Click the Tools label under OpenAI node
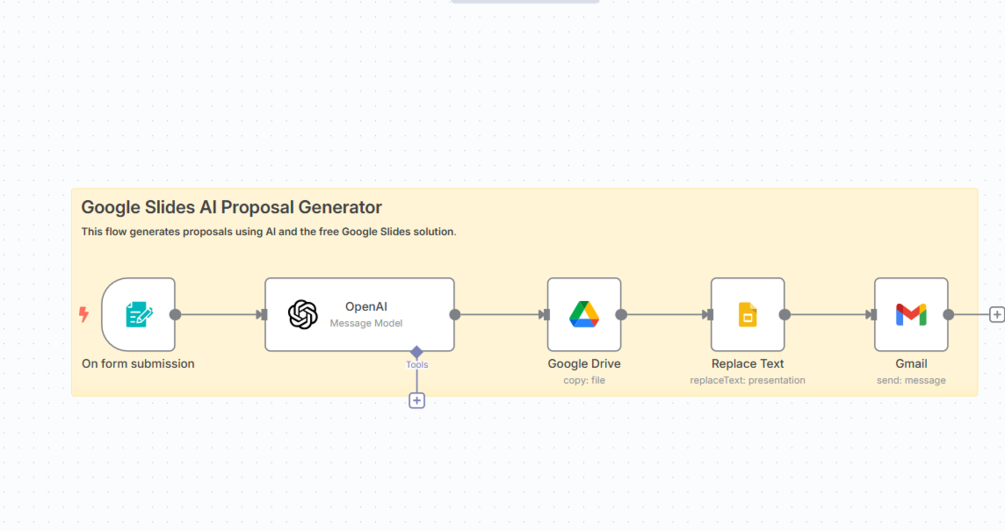This screenshot has width=1005, height=531. coord(417,365)
